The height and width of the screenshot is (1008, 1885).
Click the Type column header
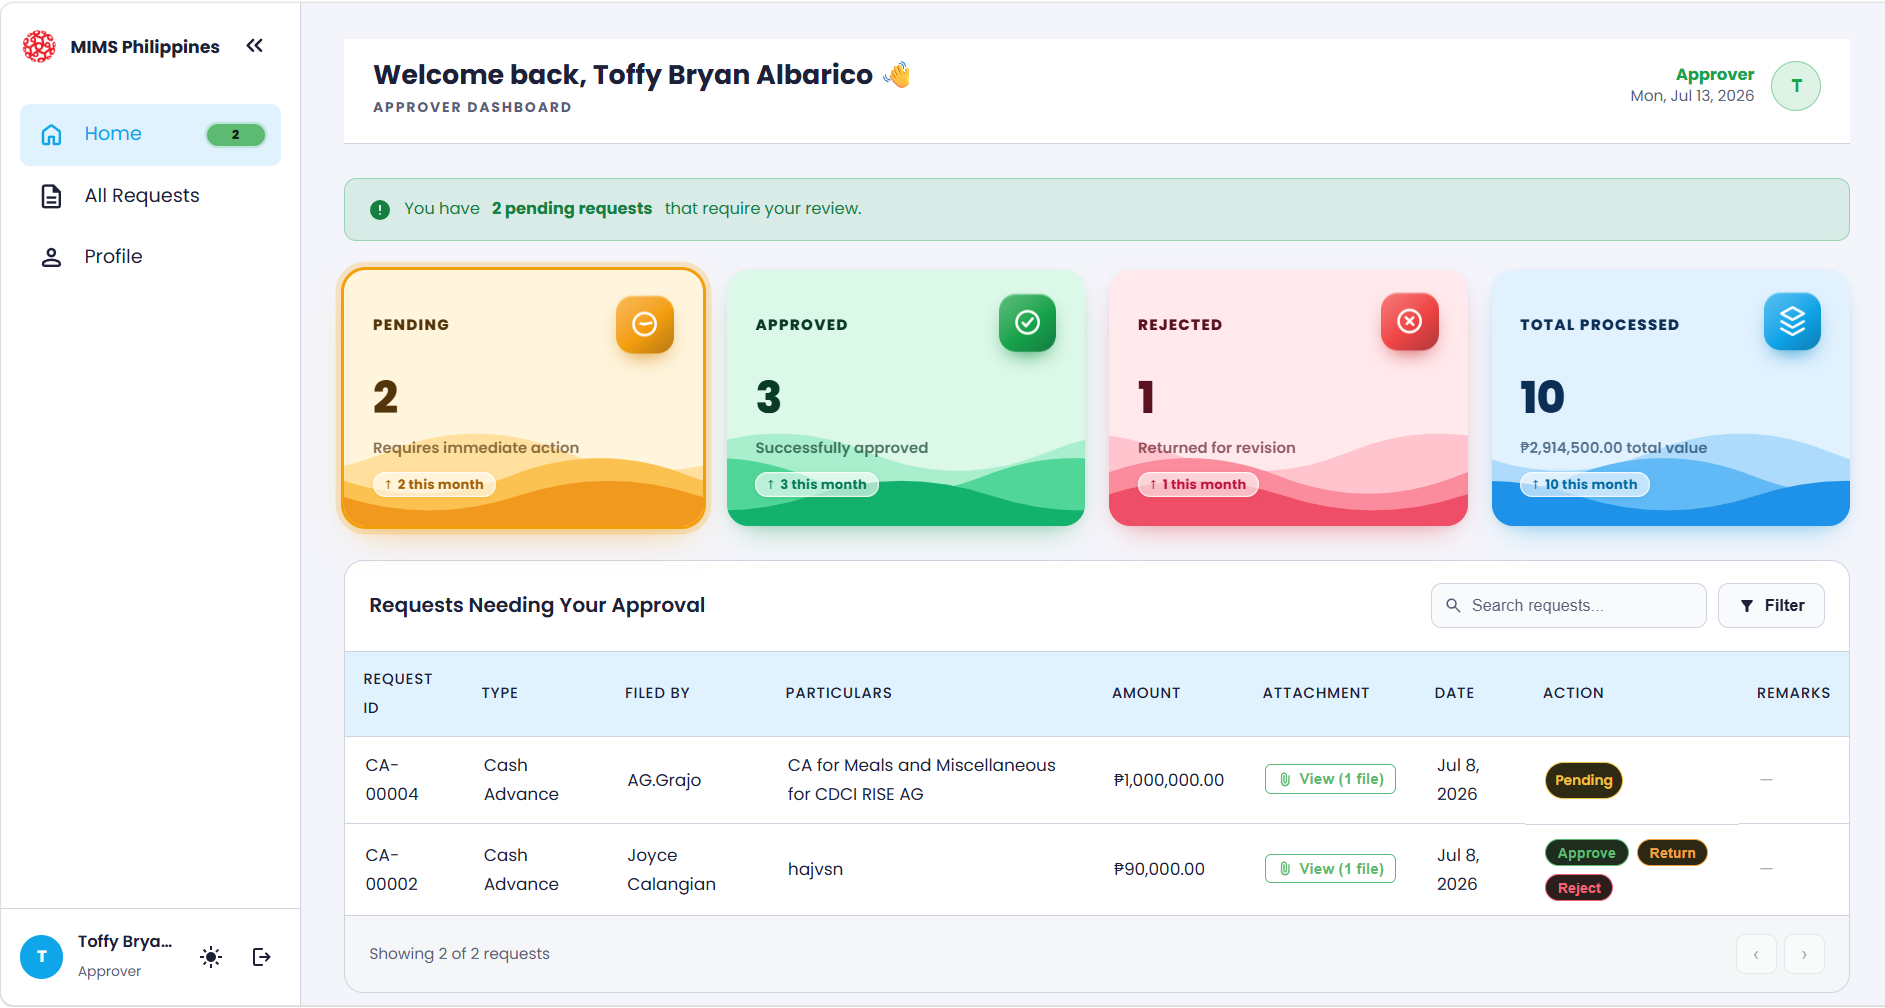tap(499, 694)
